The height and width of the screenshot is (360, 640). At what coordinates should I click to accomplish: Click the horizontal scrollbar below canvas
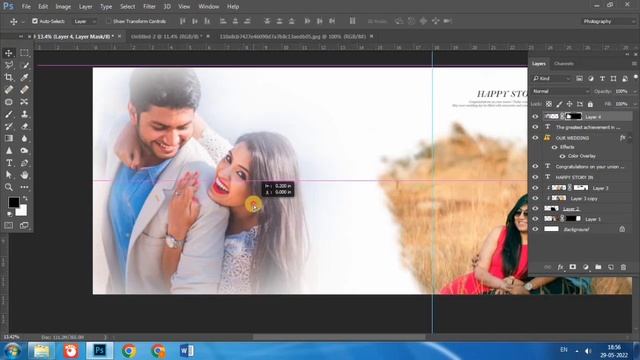[x=339, y=337]
